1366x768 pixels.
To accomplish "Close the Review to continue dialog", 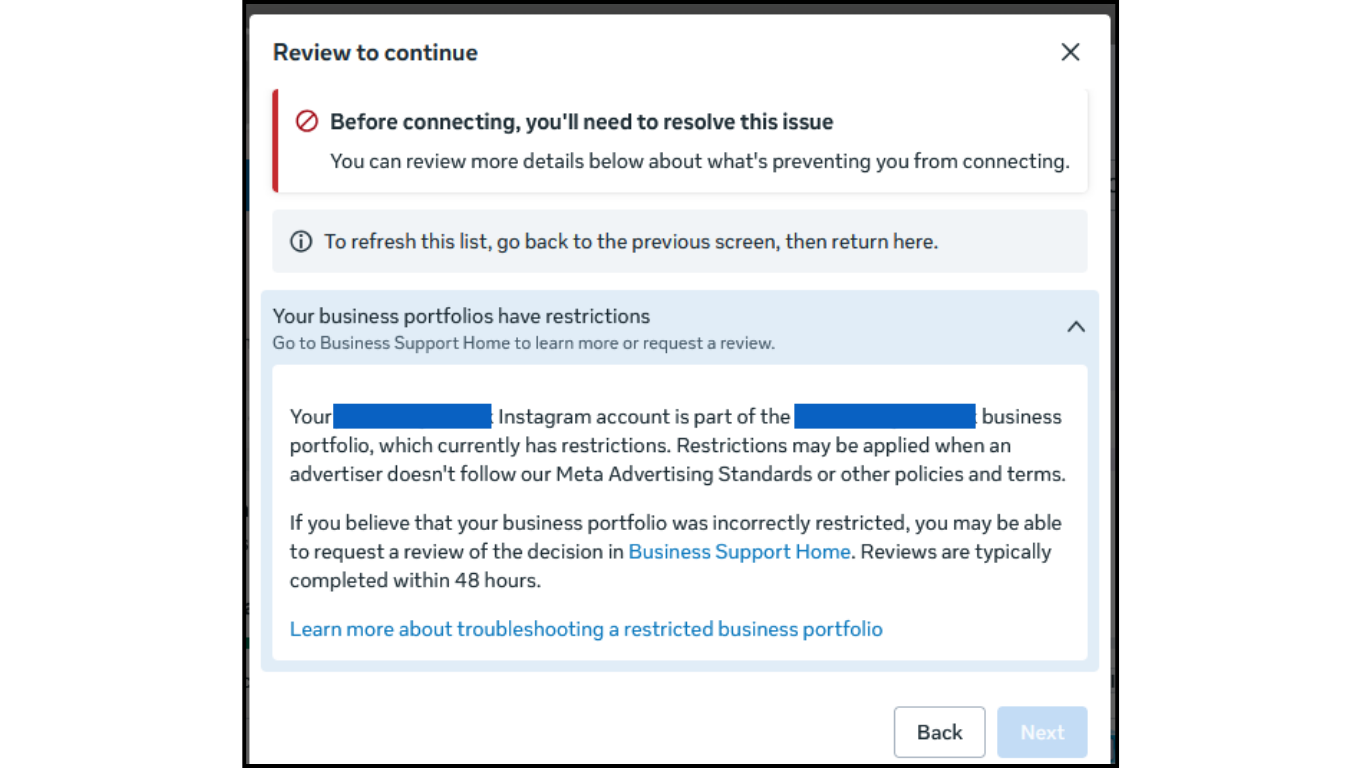I will 1070,52.
